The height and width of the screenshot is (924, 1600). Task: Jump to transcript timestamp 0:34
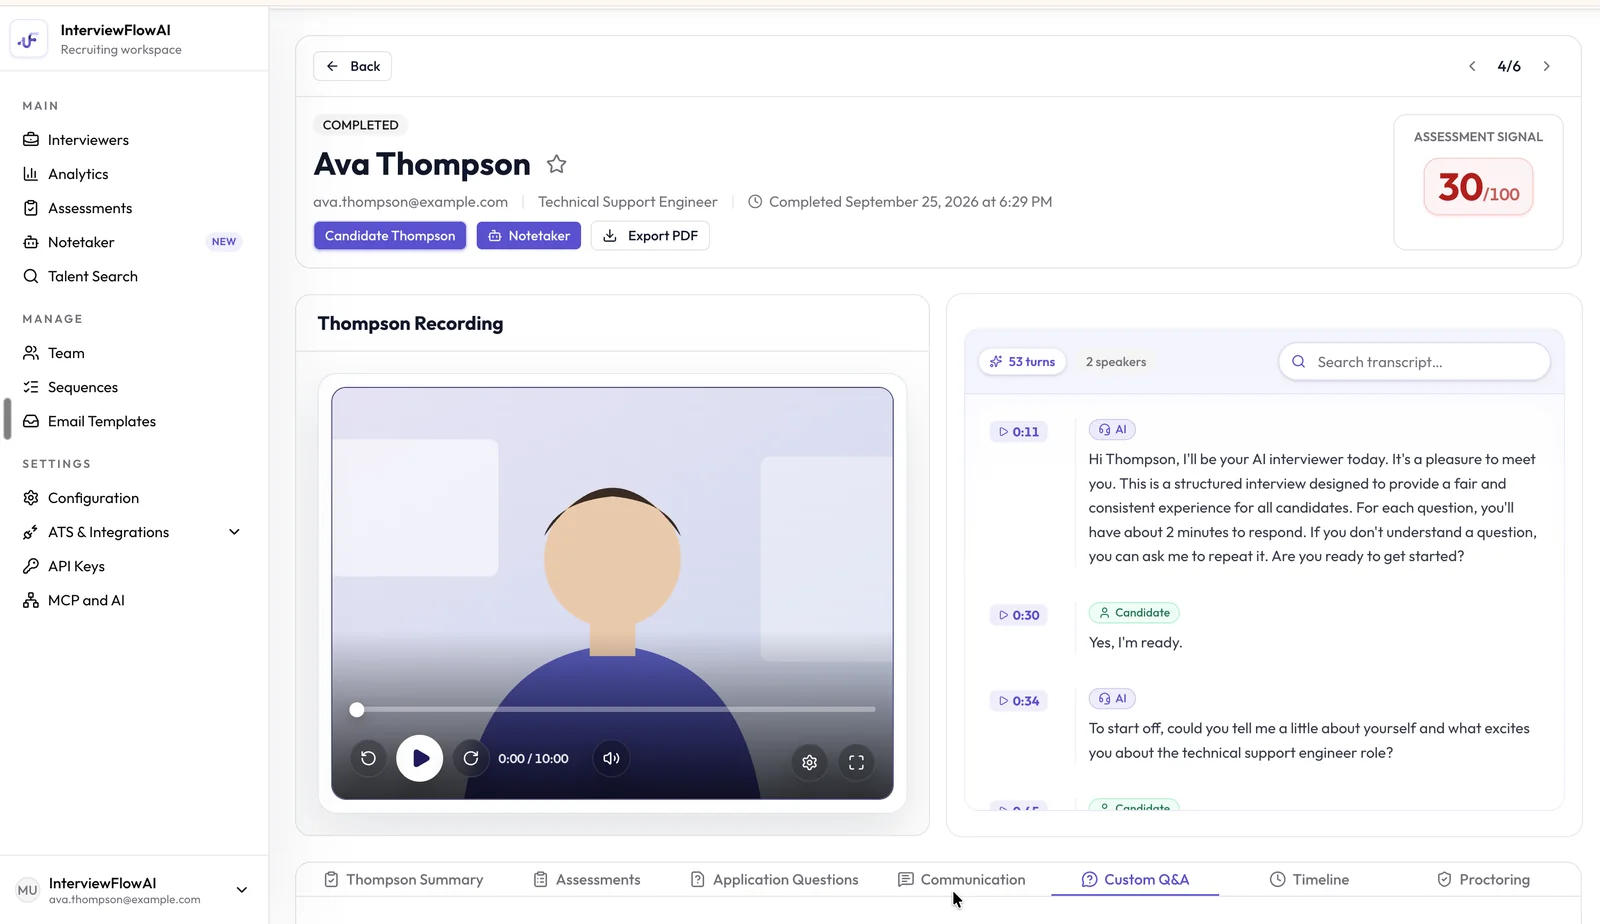pos(1019,701)
